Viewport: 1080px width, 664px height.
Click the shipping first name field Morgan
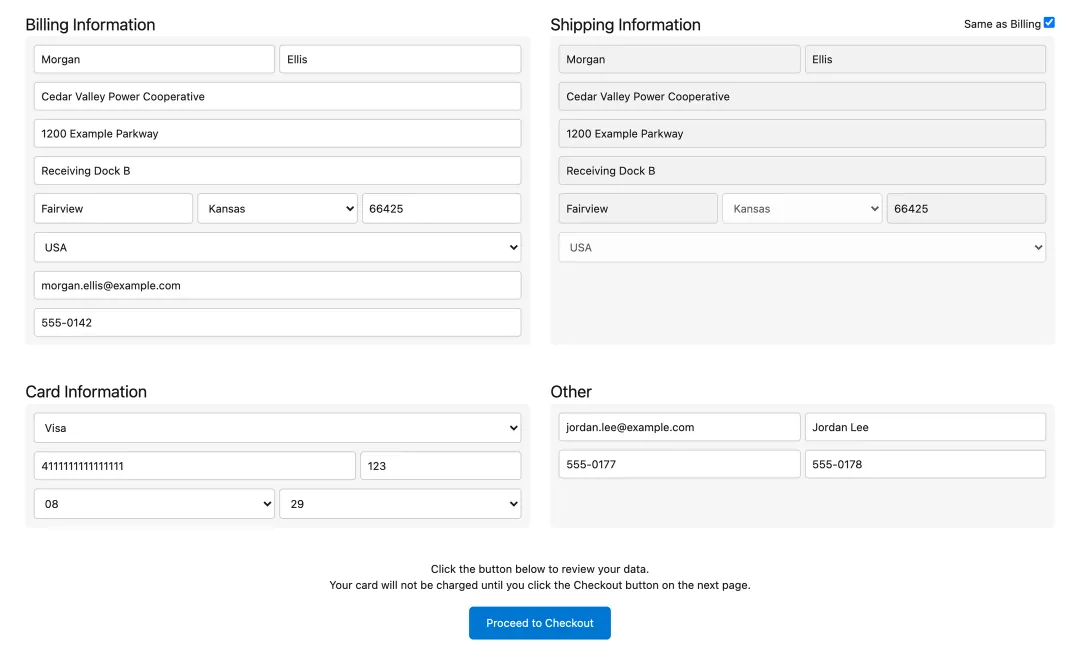tap(680, 59)
